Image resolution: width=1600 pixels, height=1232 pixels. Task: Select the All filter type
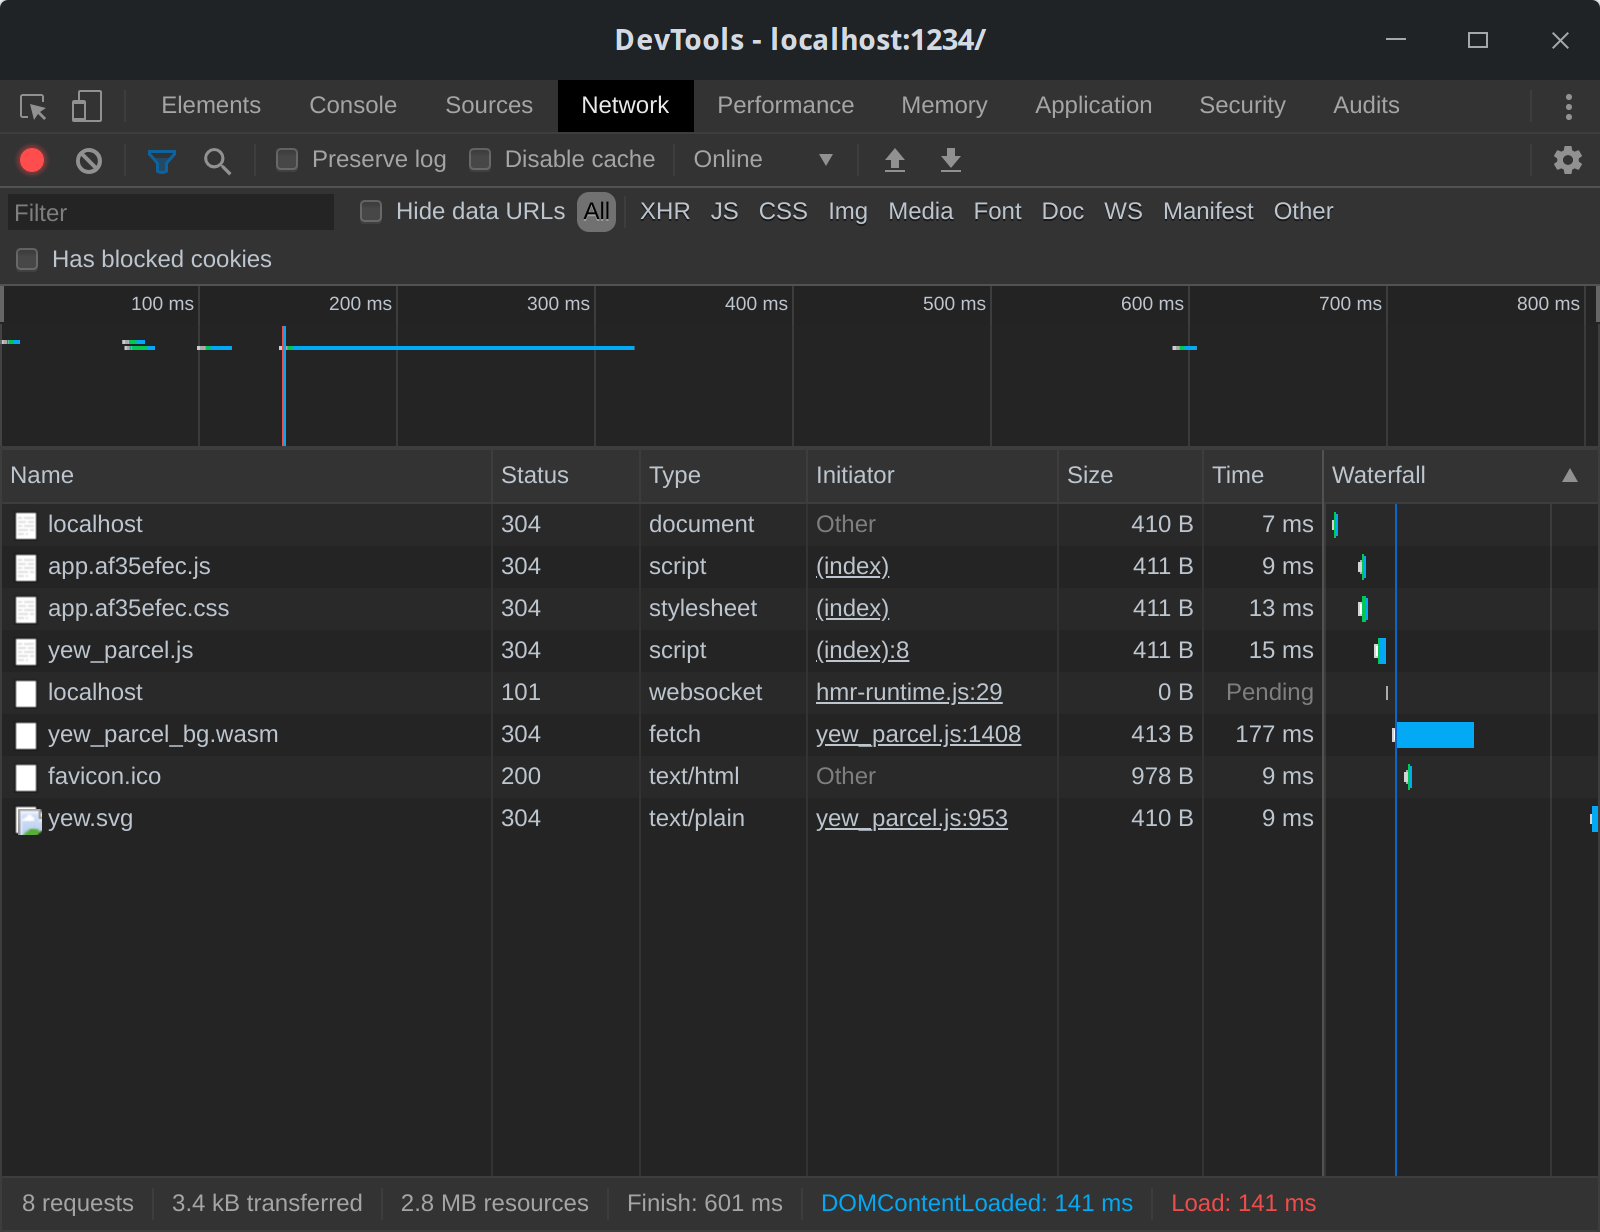(x=597, y=212)
